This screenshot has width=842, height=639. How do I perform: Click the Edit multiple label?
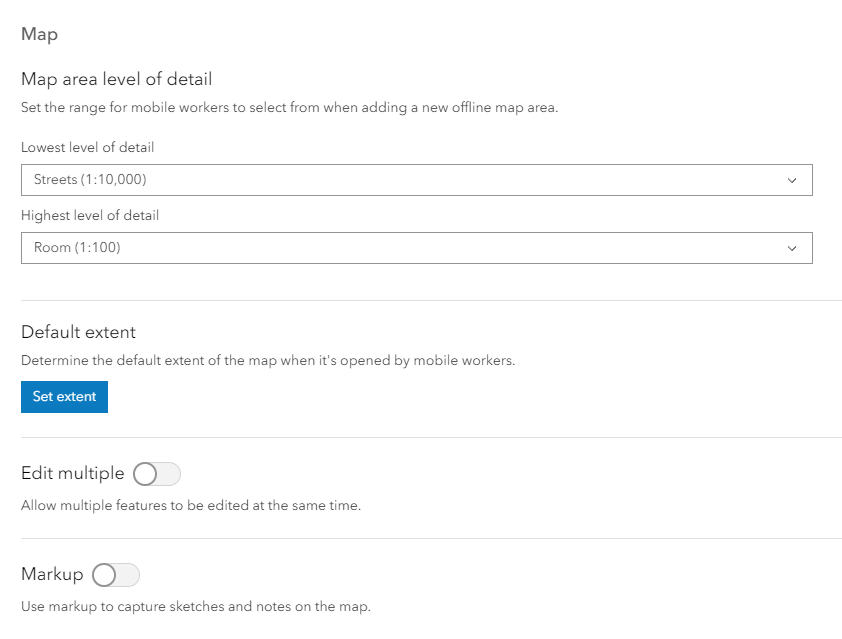pos(72,473)
